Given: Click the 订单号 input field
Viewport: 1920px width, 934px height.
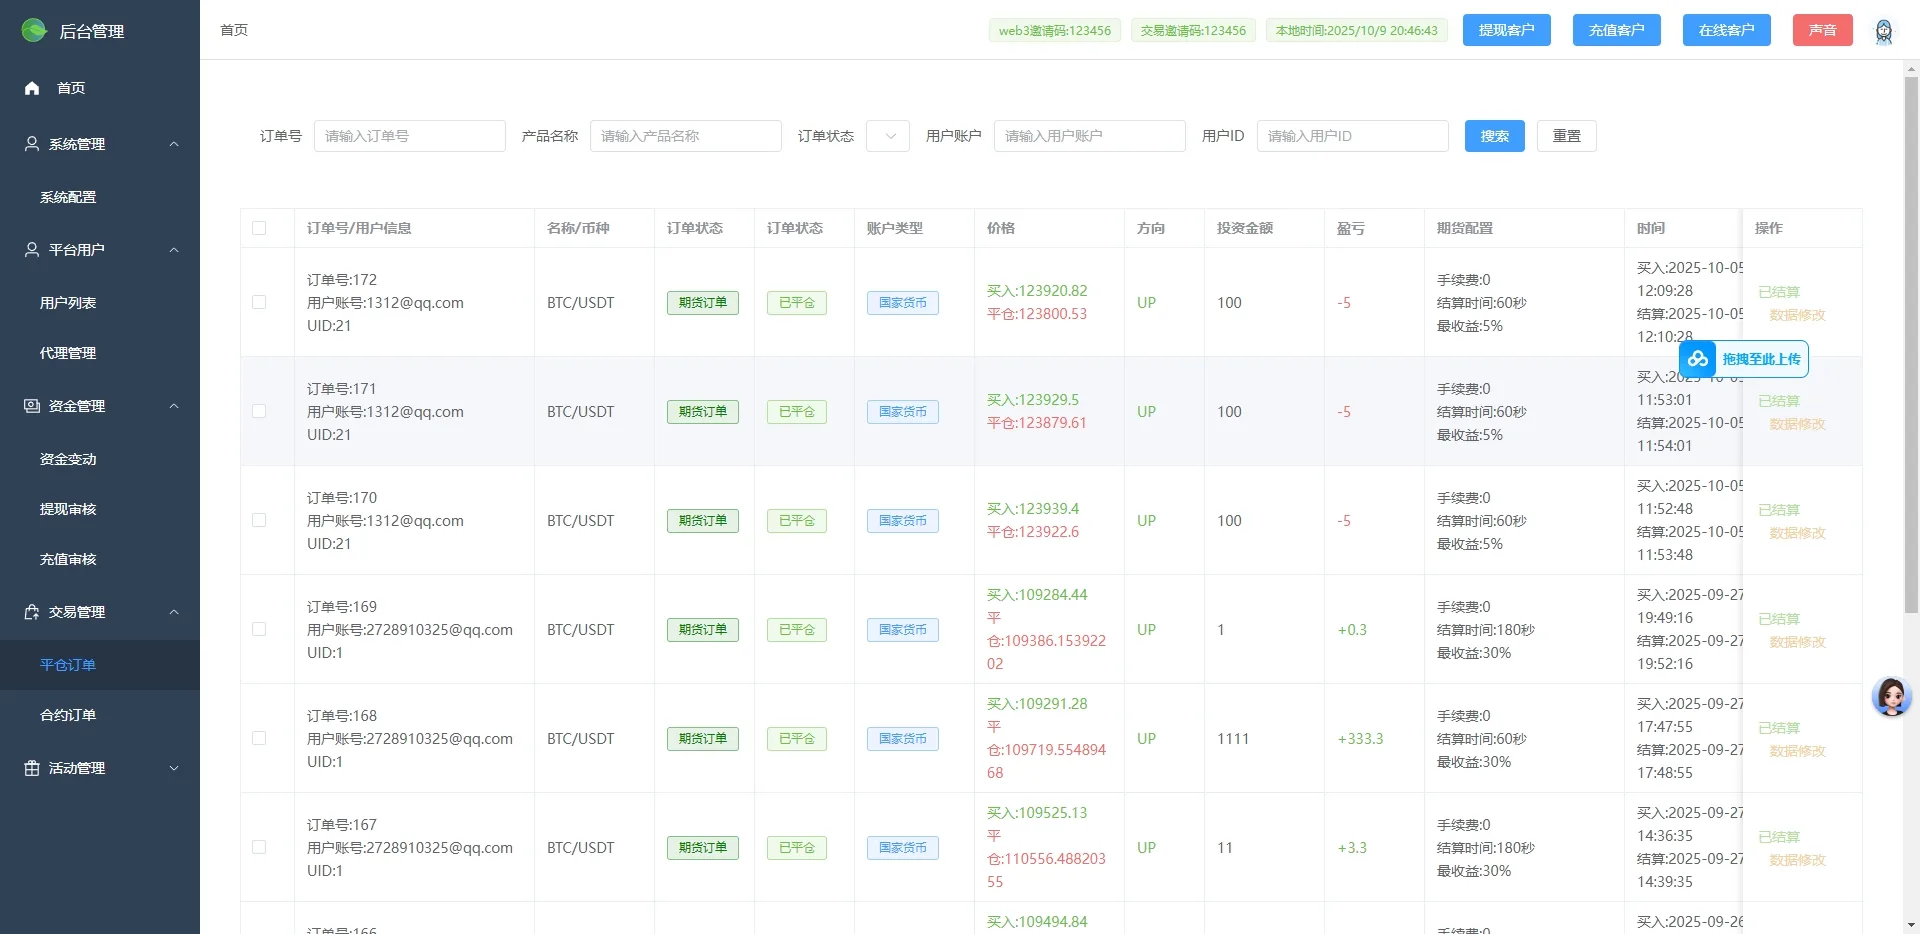Looking at the screenshot, I should click(409, 136).
